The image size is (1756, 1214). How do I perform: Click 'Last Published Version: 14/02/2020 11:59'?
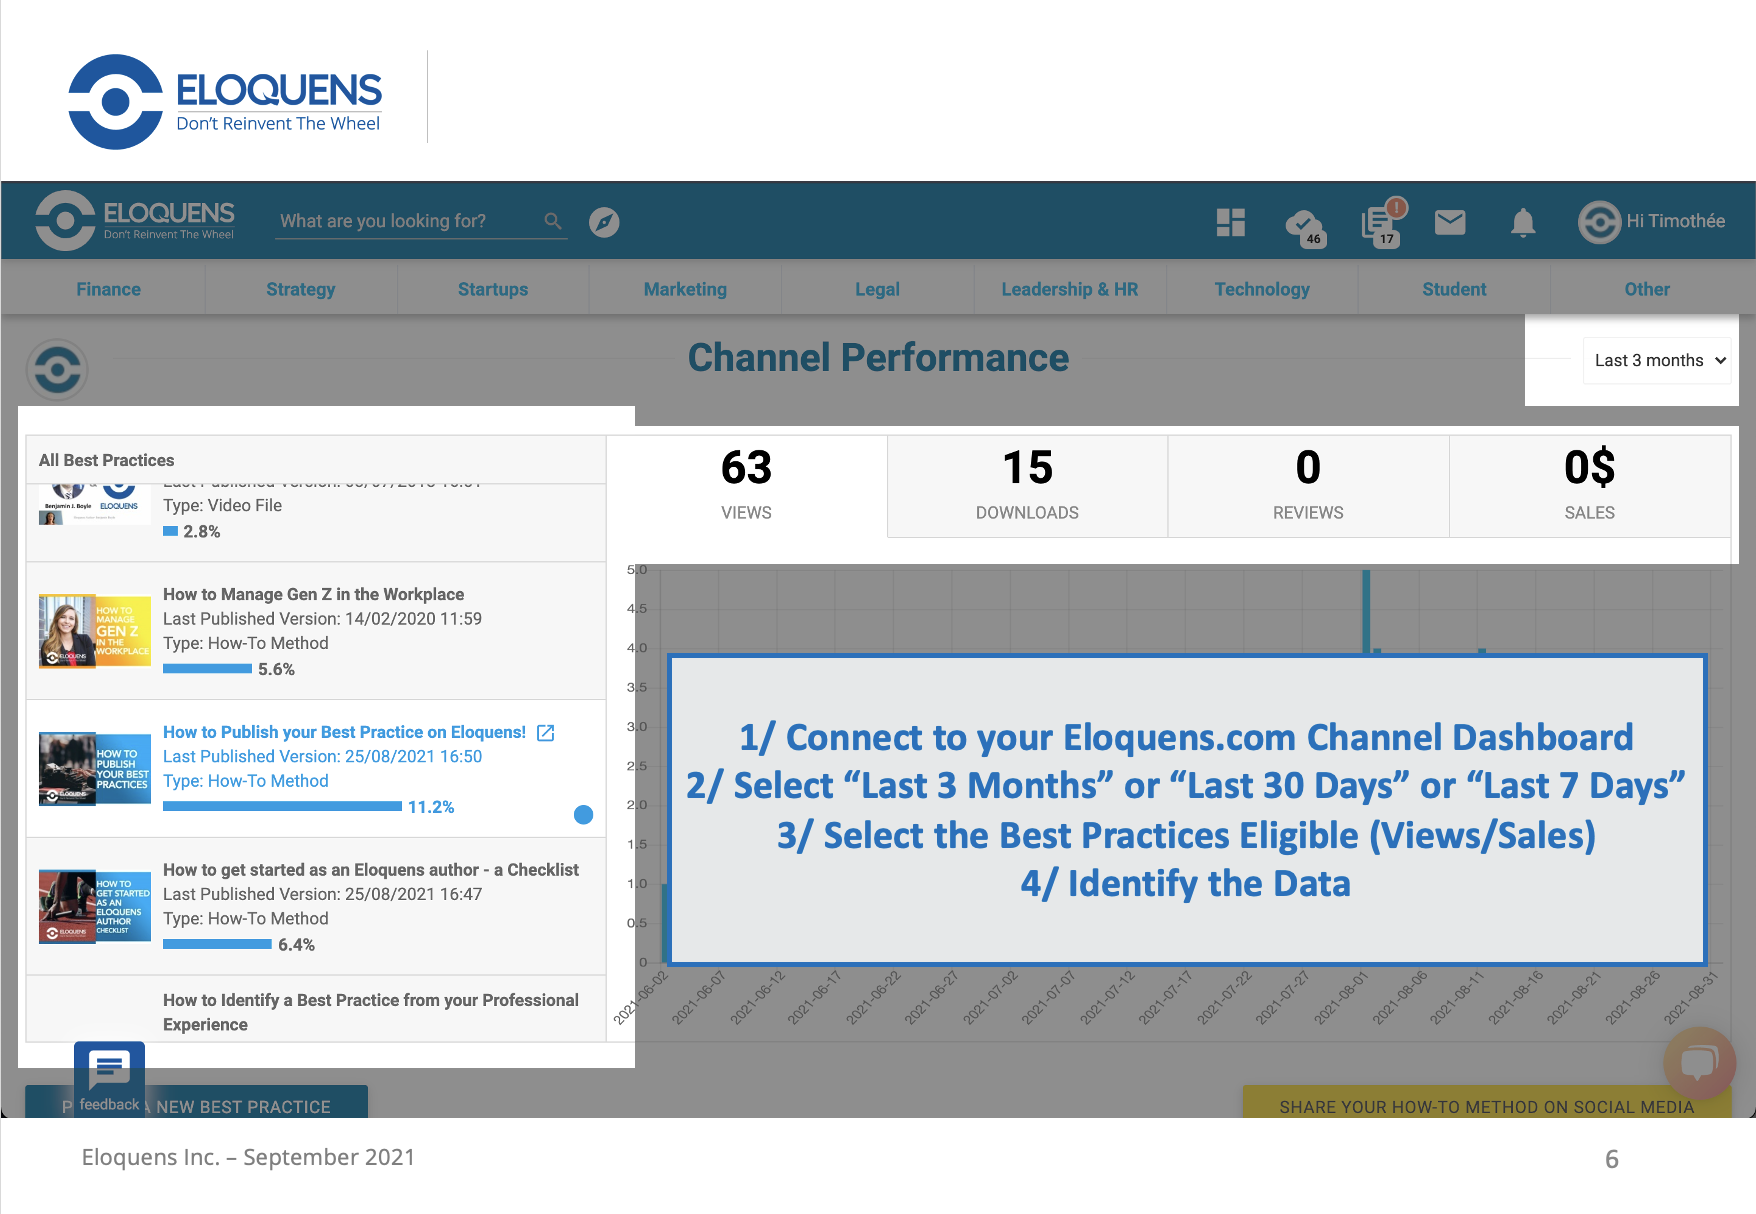click(x=322, y=619)
